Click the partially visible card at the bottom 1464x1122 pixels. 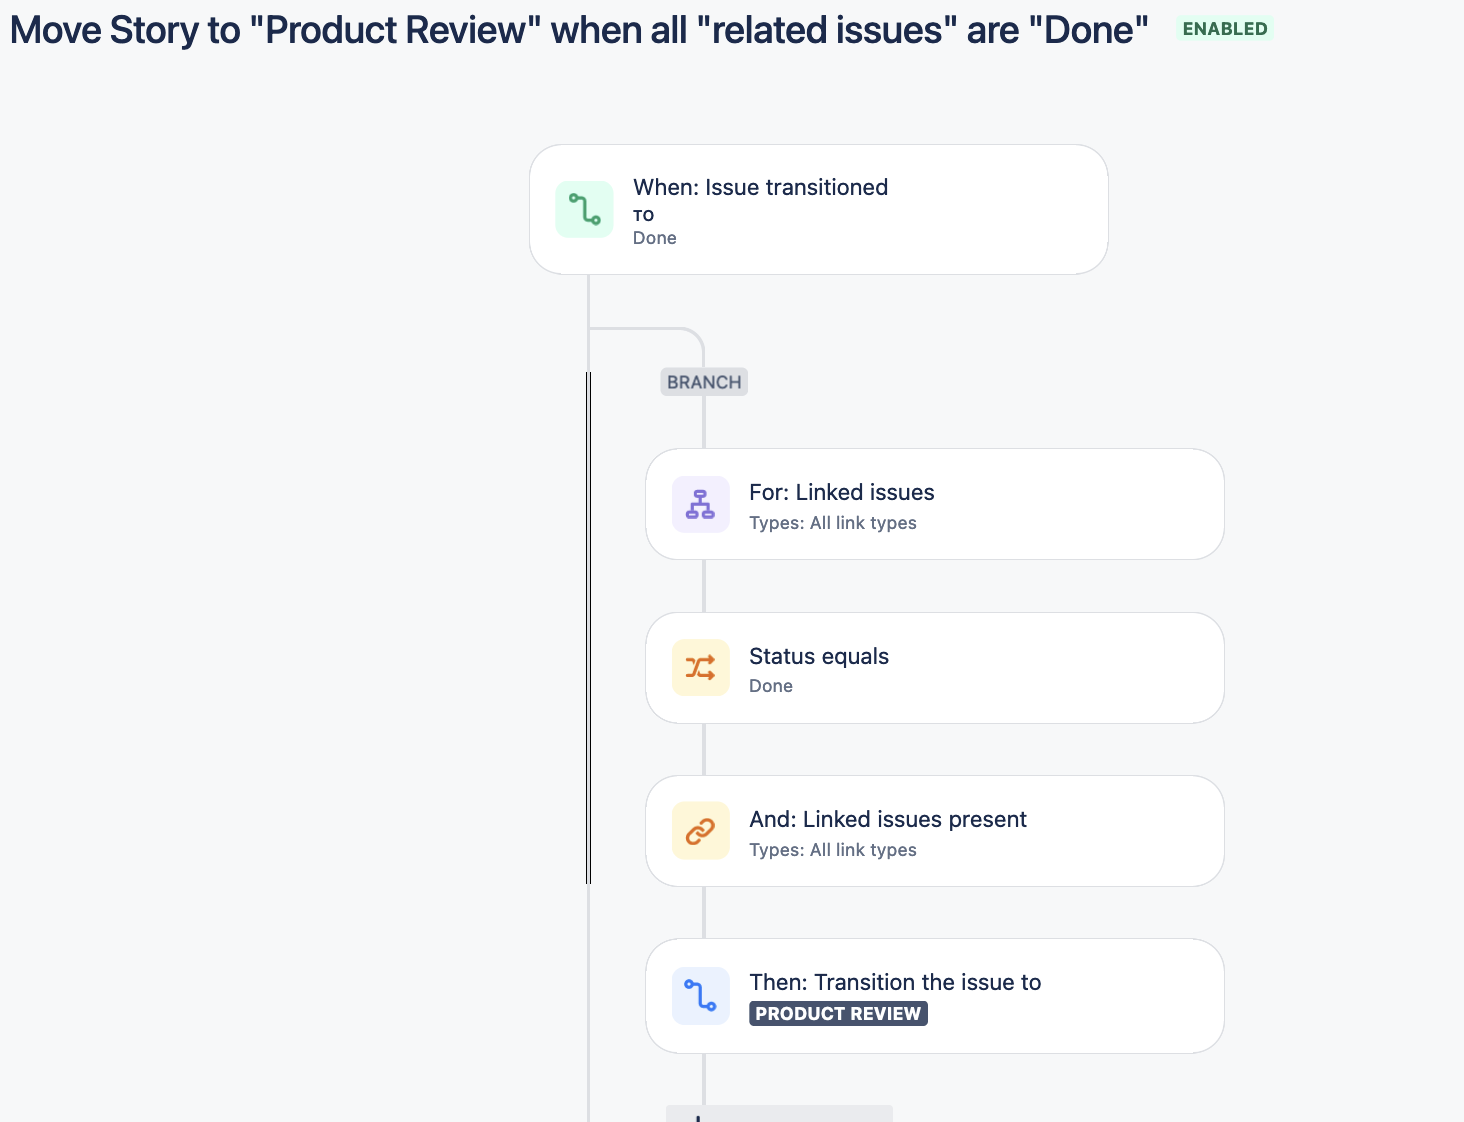[x=778, y=1114]
